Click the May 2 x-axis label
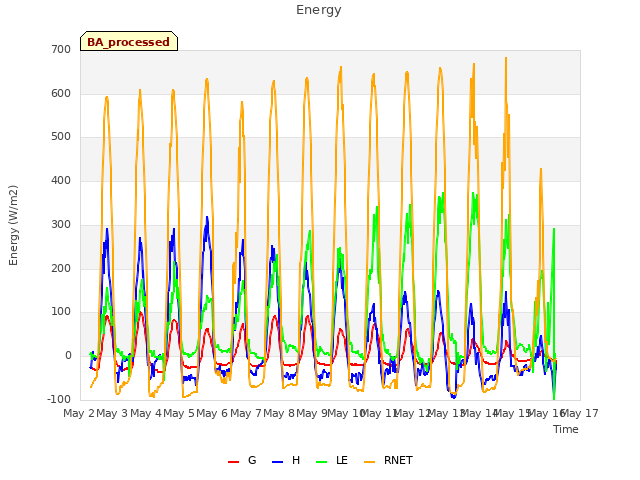The image size is (640, 480). coord(79,413)
